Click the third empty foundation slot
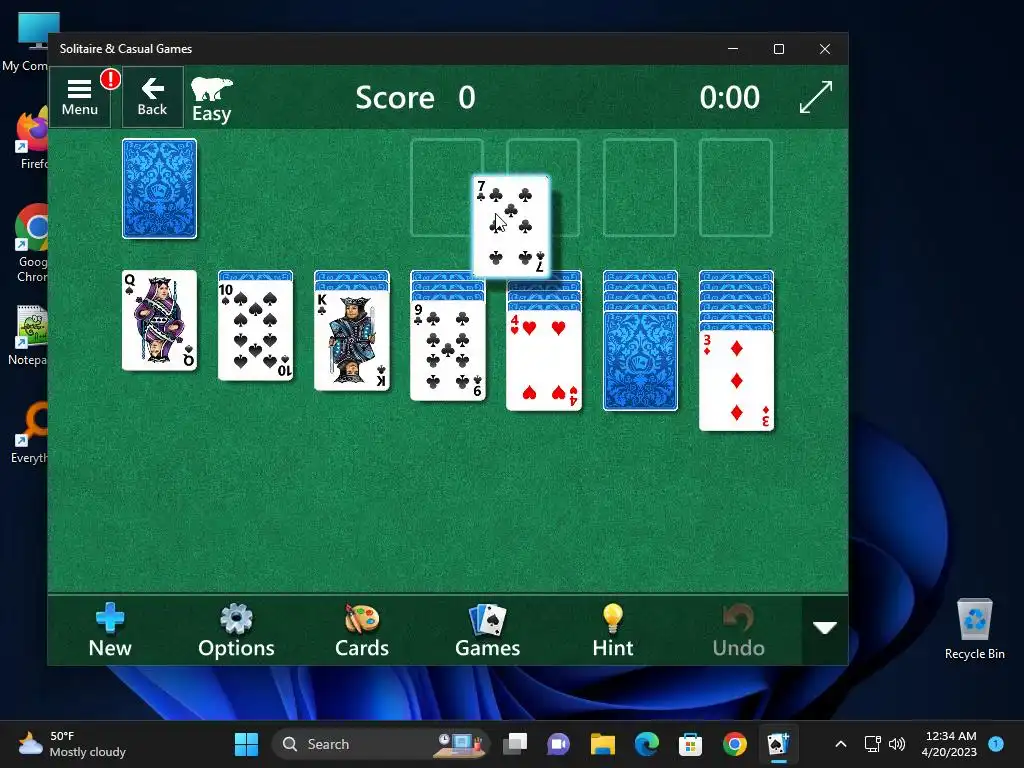 (639, 188)
